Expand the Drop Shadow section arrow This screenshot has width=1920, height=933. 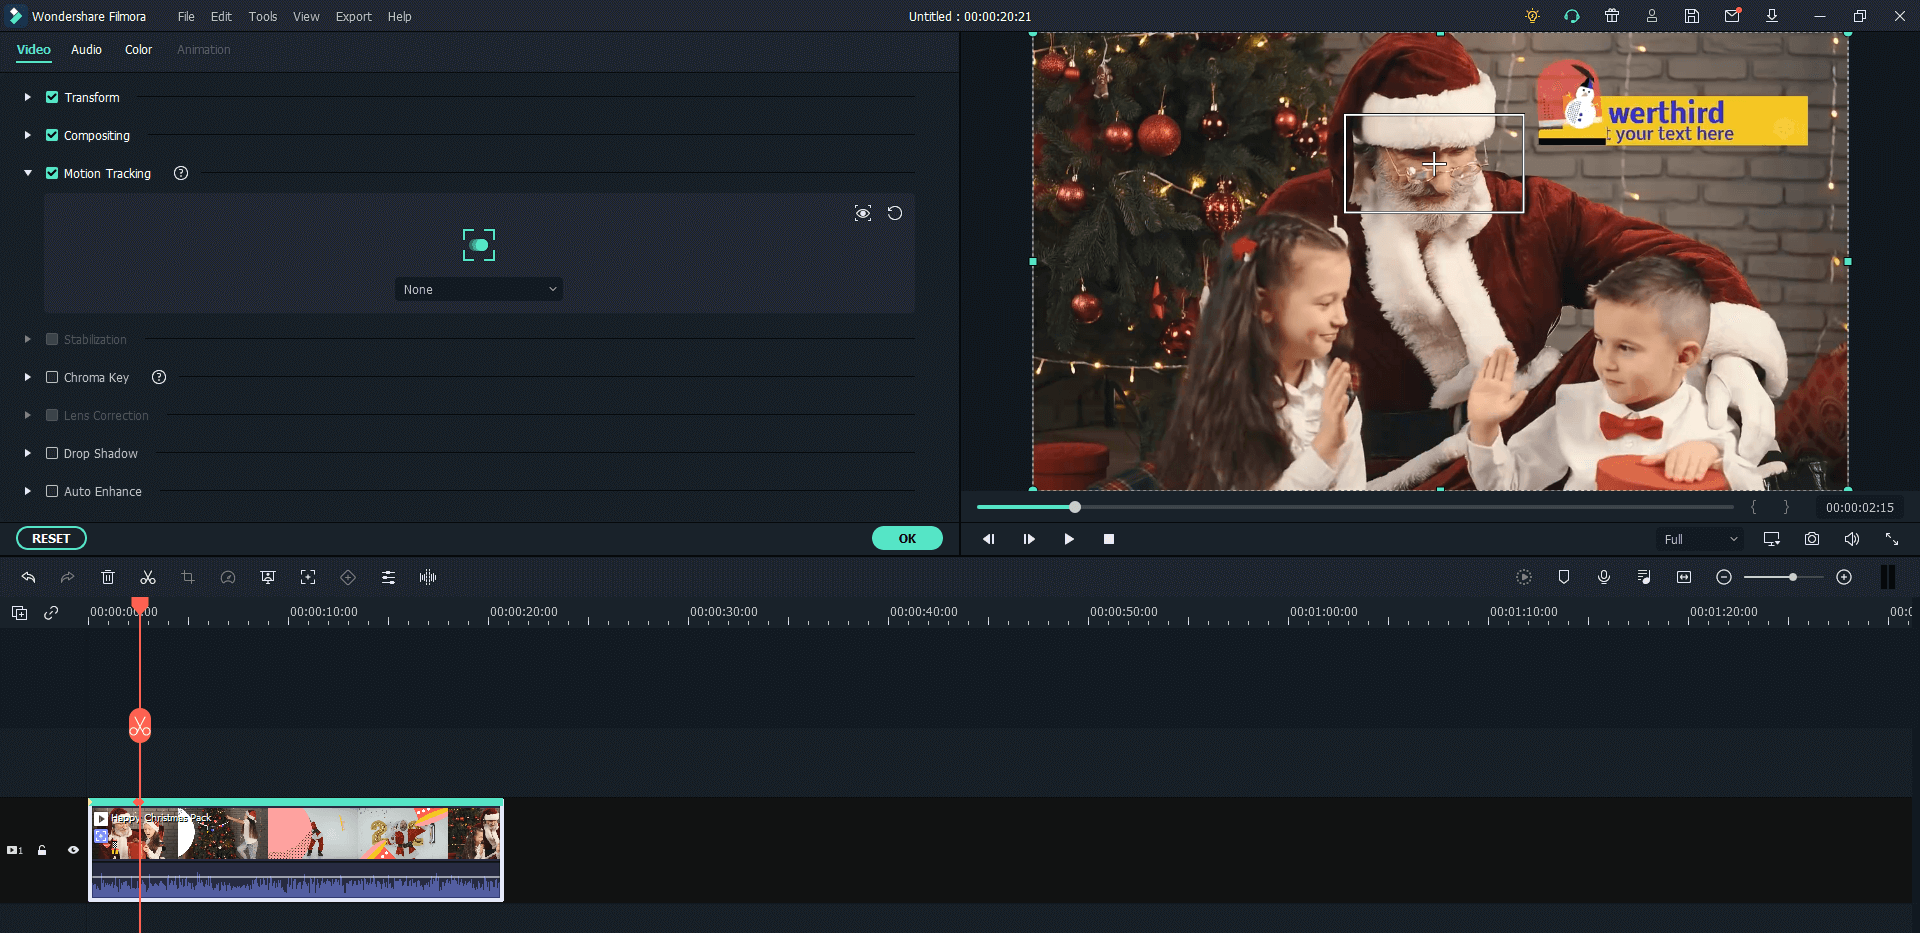28,453
